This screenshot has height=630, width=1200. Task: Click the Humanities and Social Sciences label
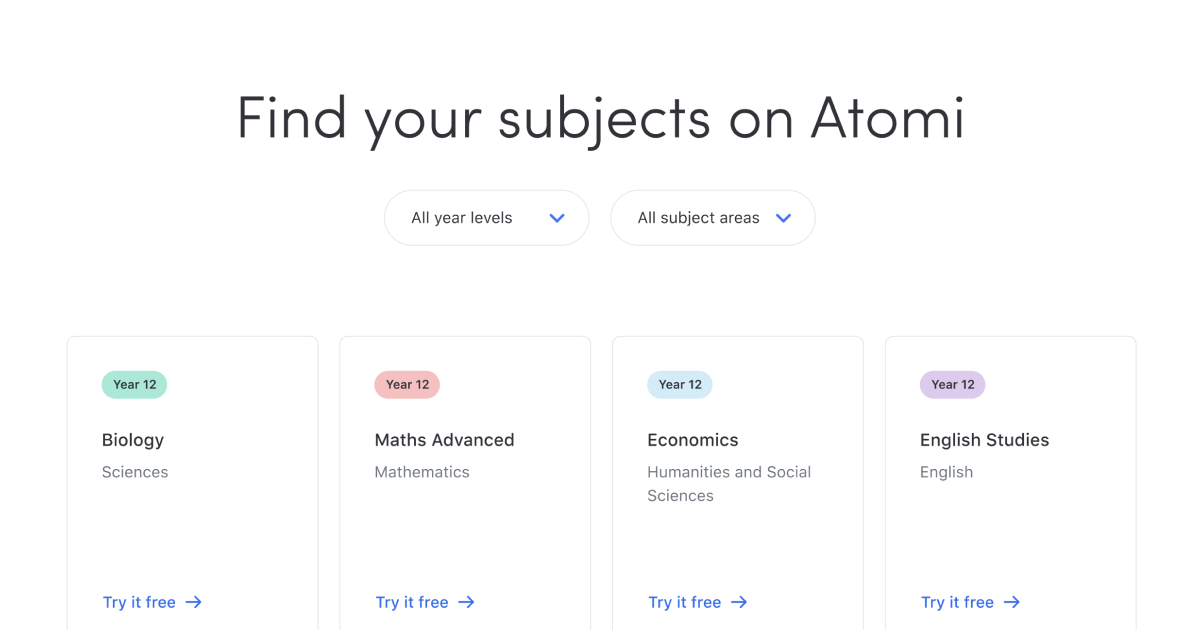click(729, 483)
